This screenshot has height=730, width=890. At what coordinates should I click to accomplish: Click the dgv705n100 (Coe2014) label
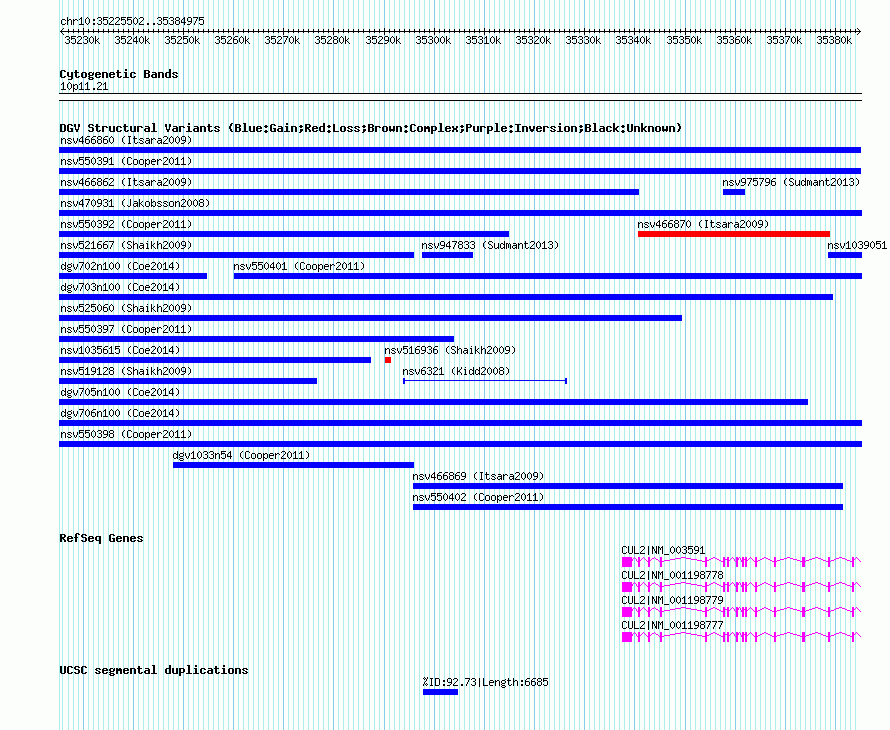120,392
